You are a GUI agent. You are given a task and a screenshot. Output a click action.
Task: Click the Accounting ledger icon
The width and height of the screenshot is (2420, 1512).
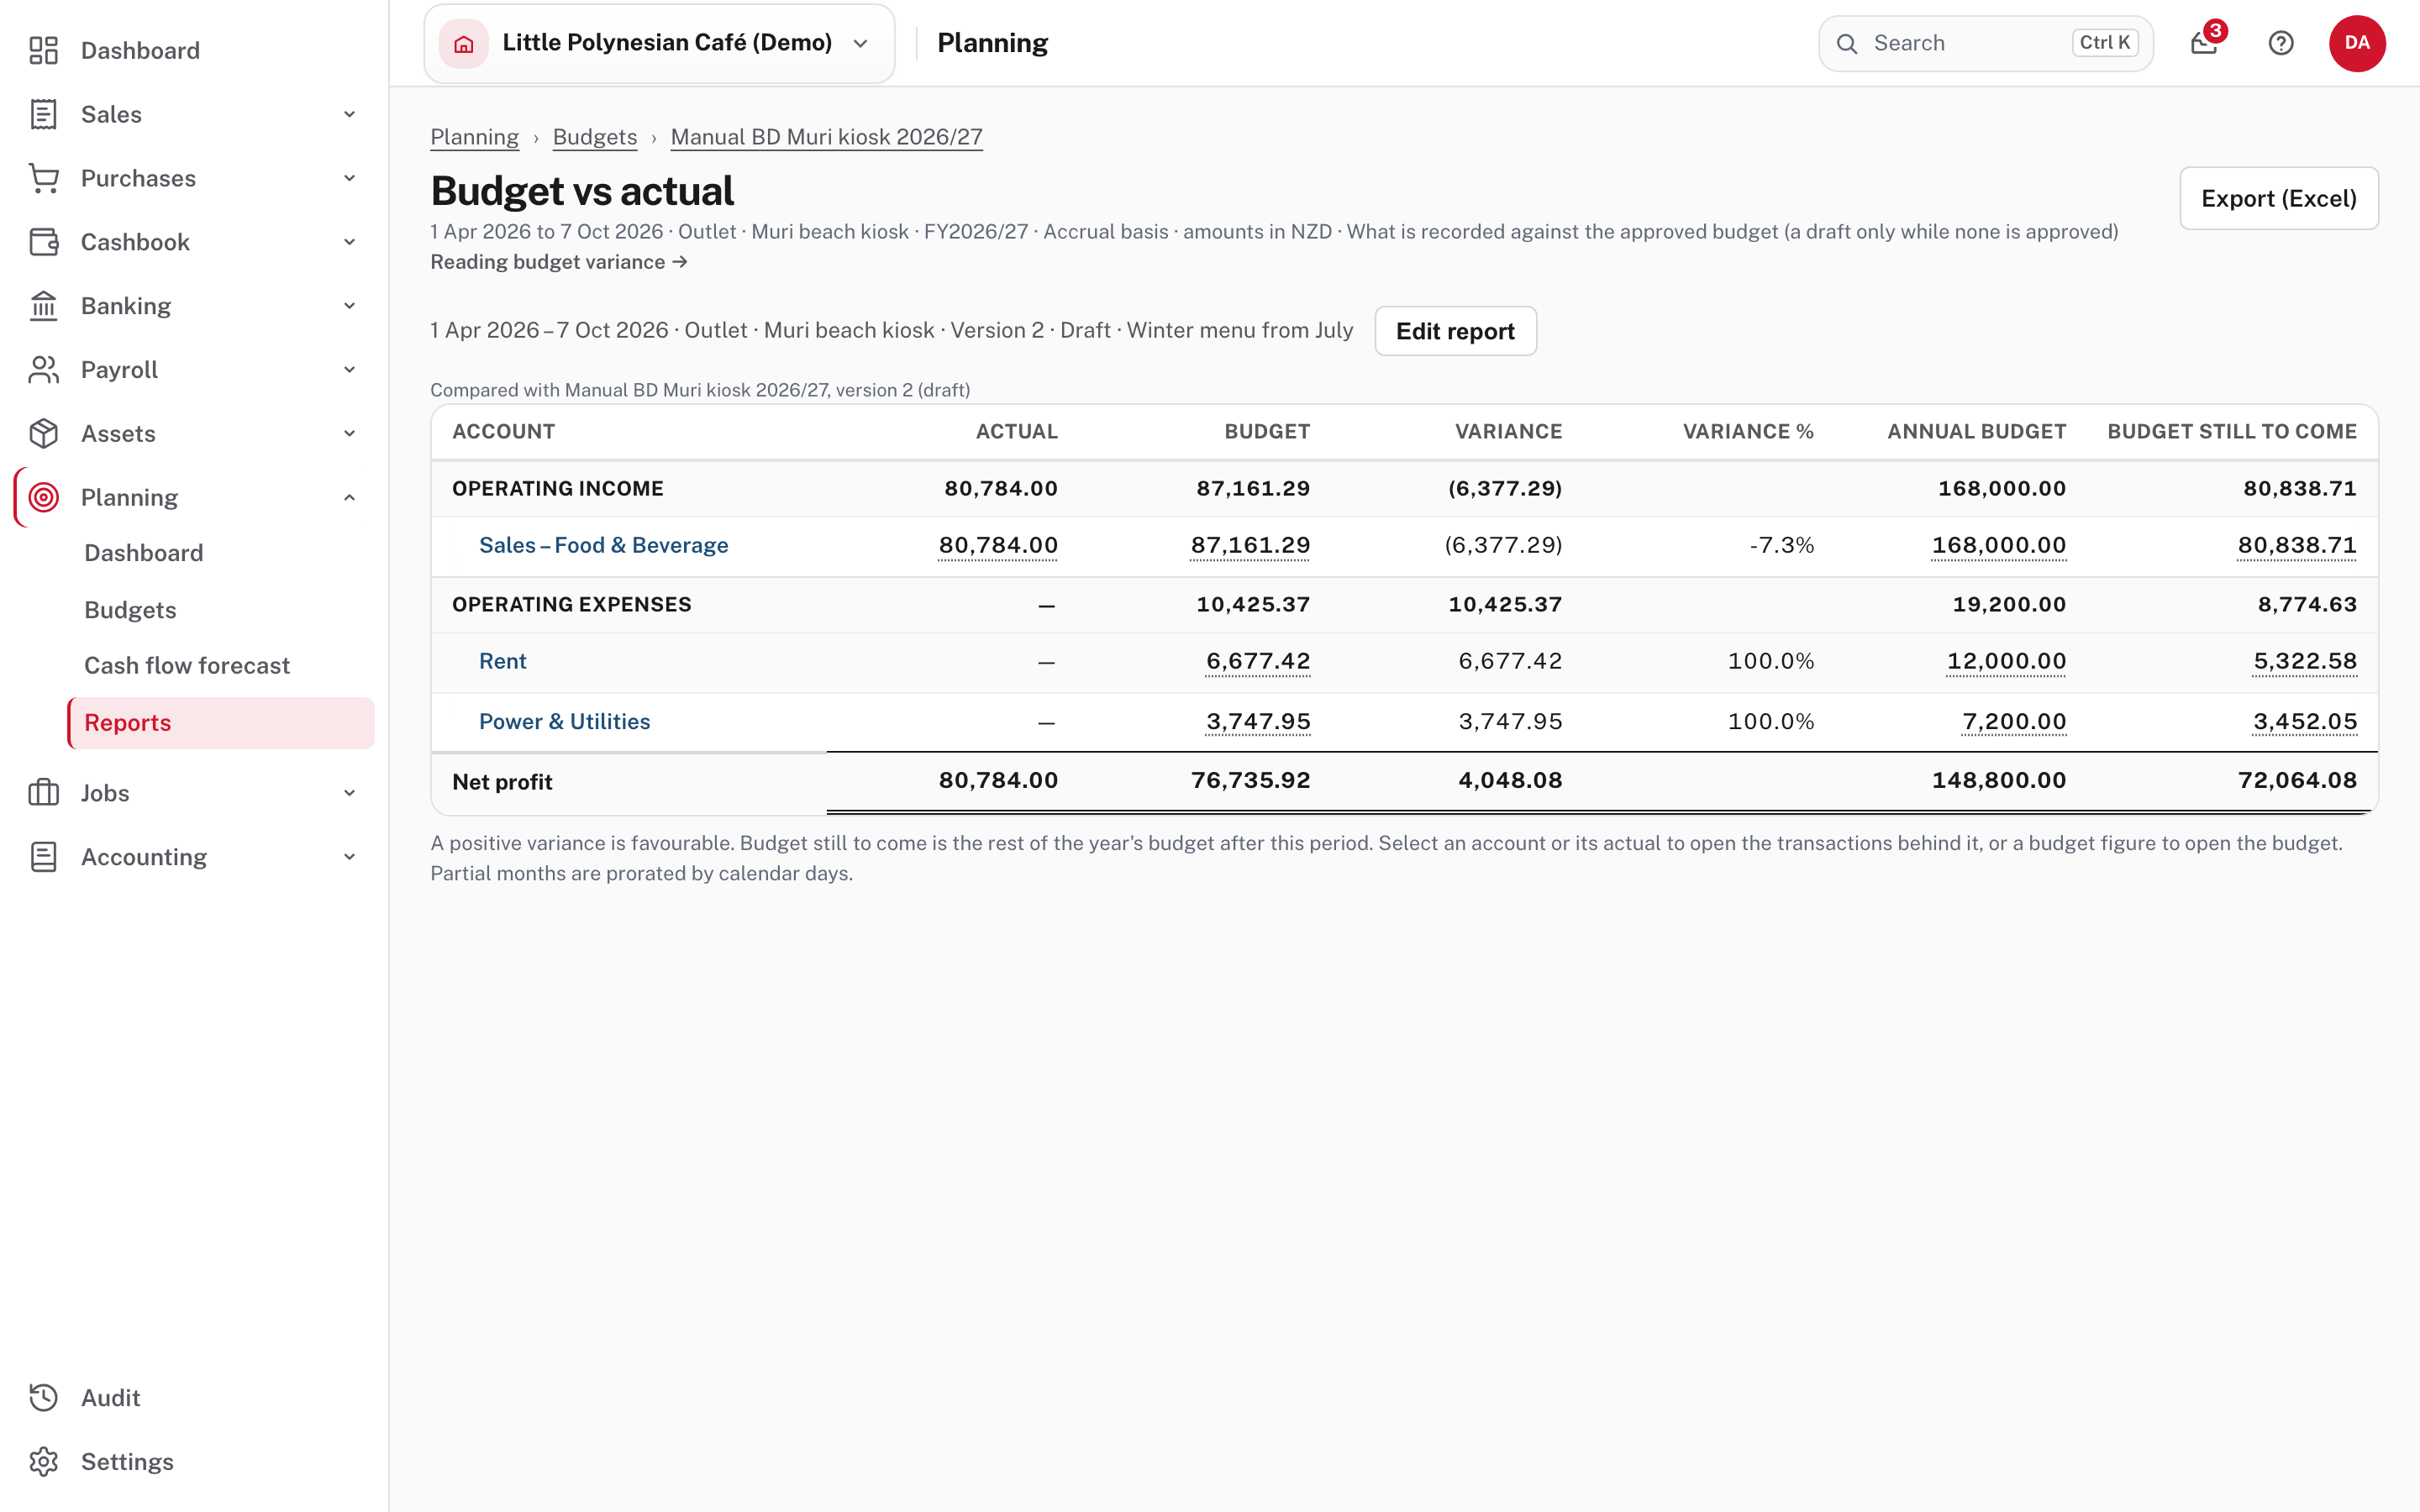(44, 857)
